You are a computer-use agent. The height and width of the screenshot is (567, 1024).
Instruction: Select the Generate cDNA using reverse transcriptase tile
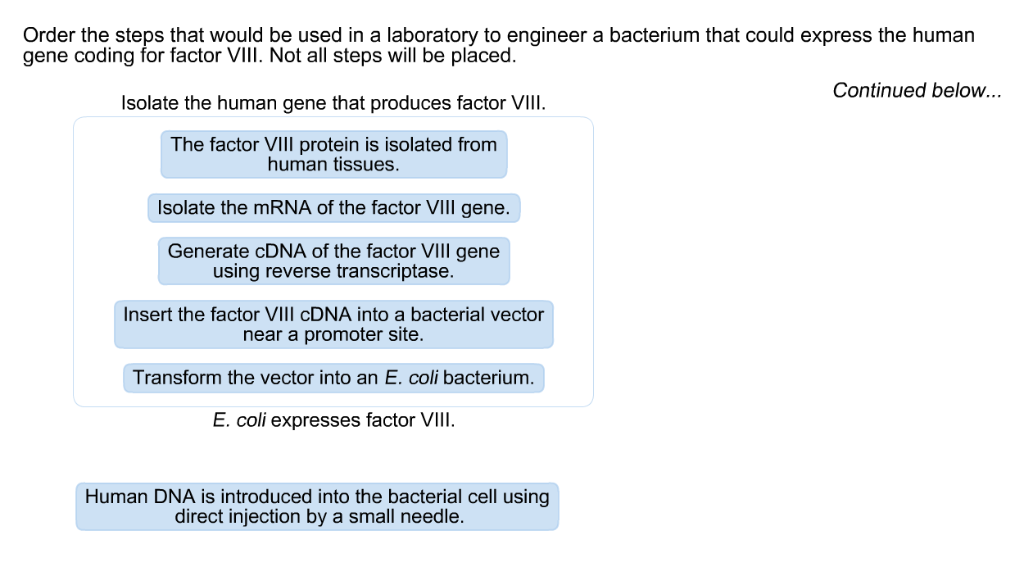(334, 261)
